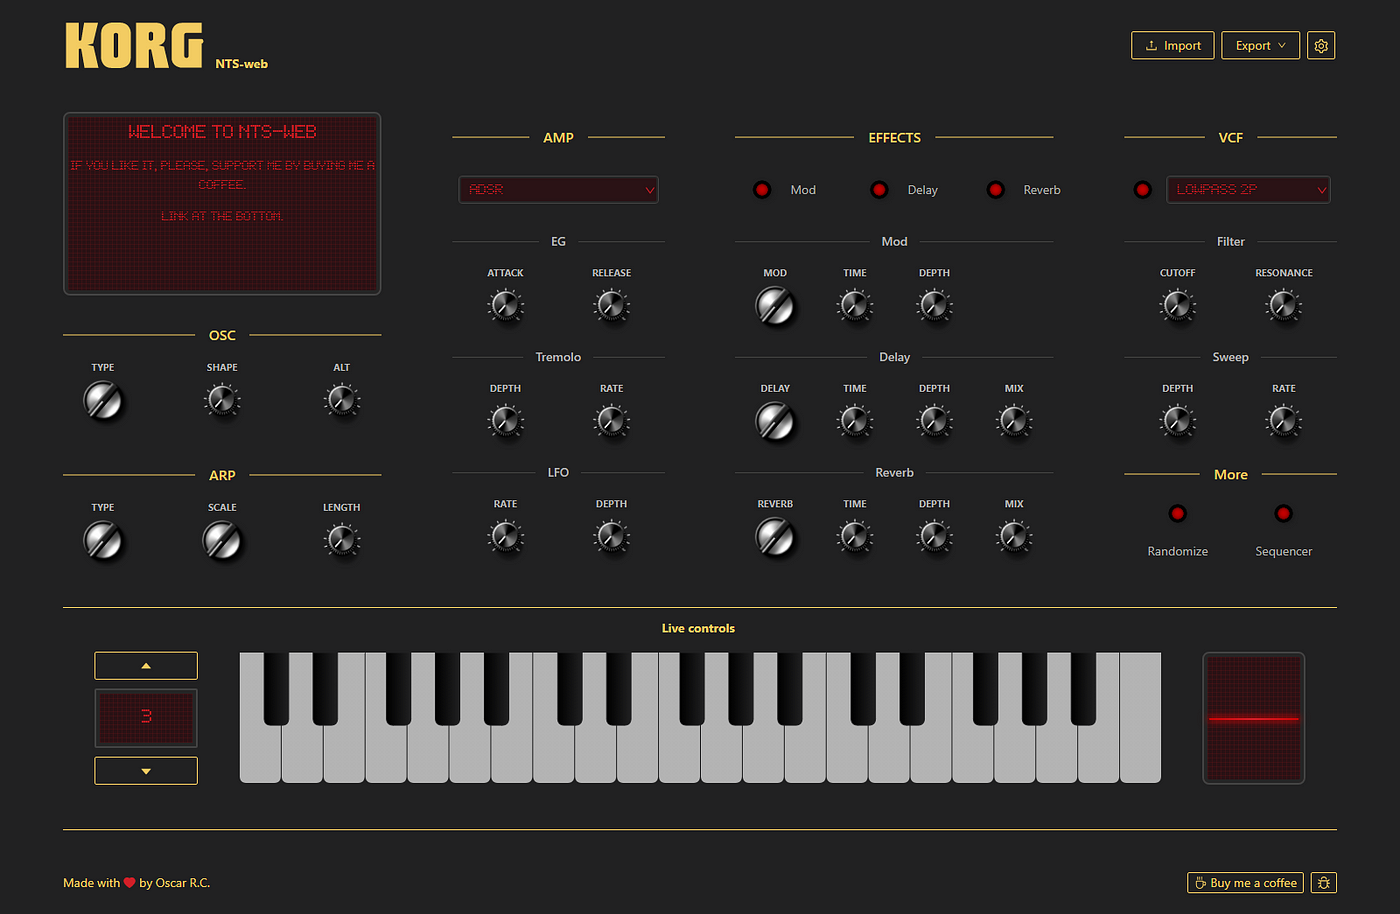Click the ARP TYPE knob

coord(103,541)
